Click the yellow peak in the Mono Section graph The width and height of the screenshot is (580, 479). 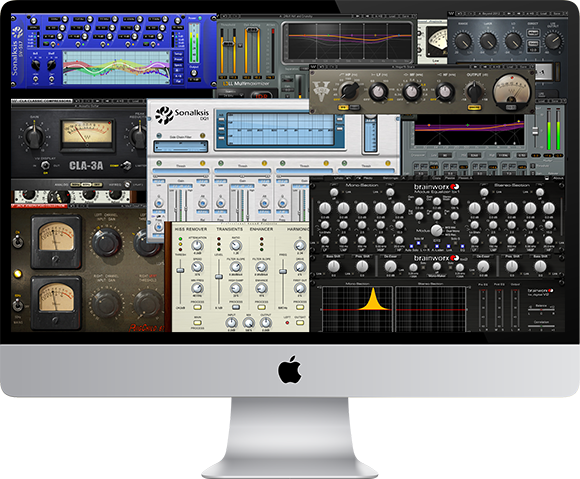point(373,299)
